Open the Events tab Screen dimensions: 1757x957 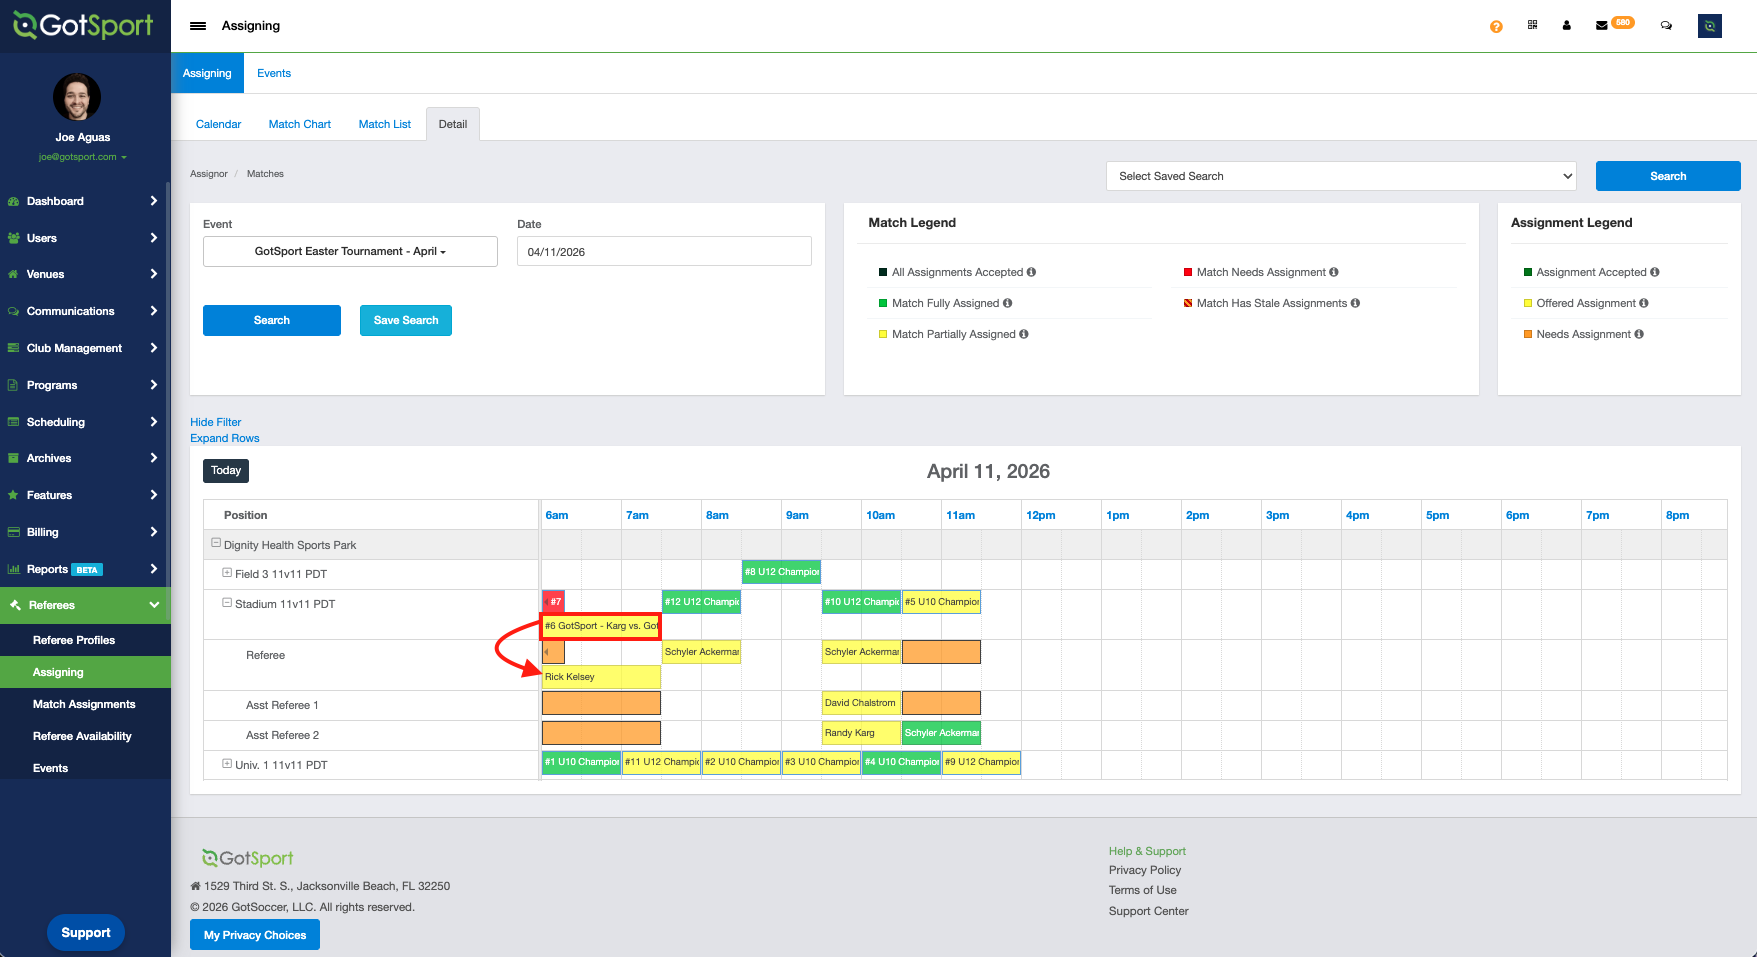click(274, 73)
